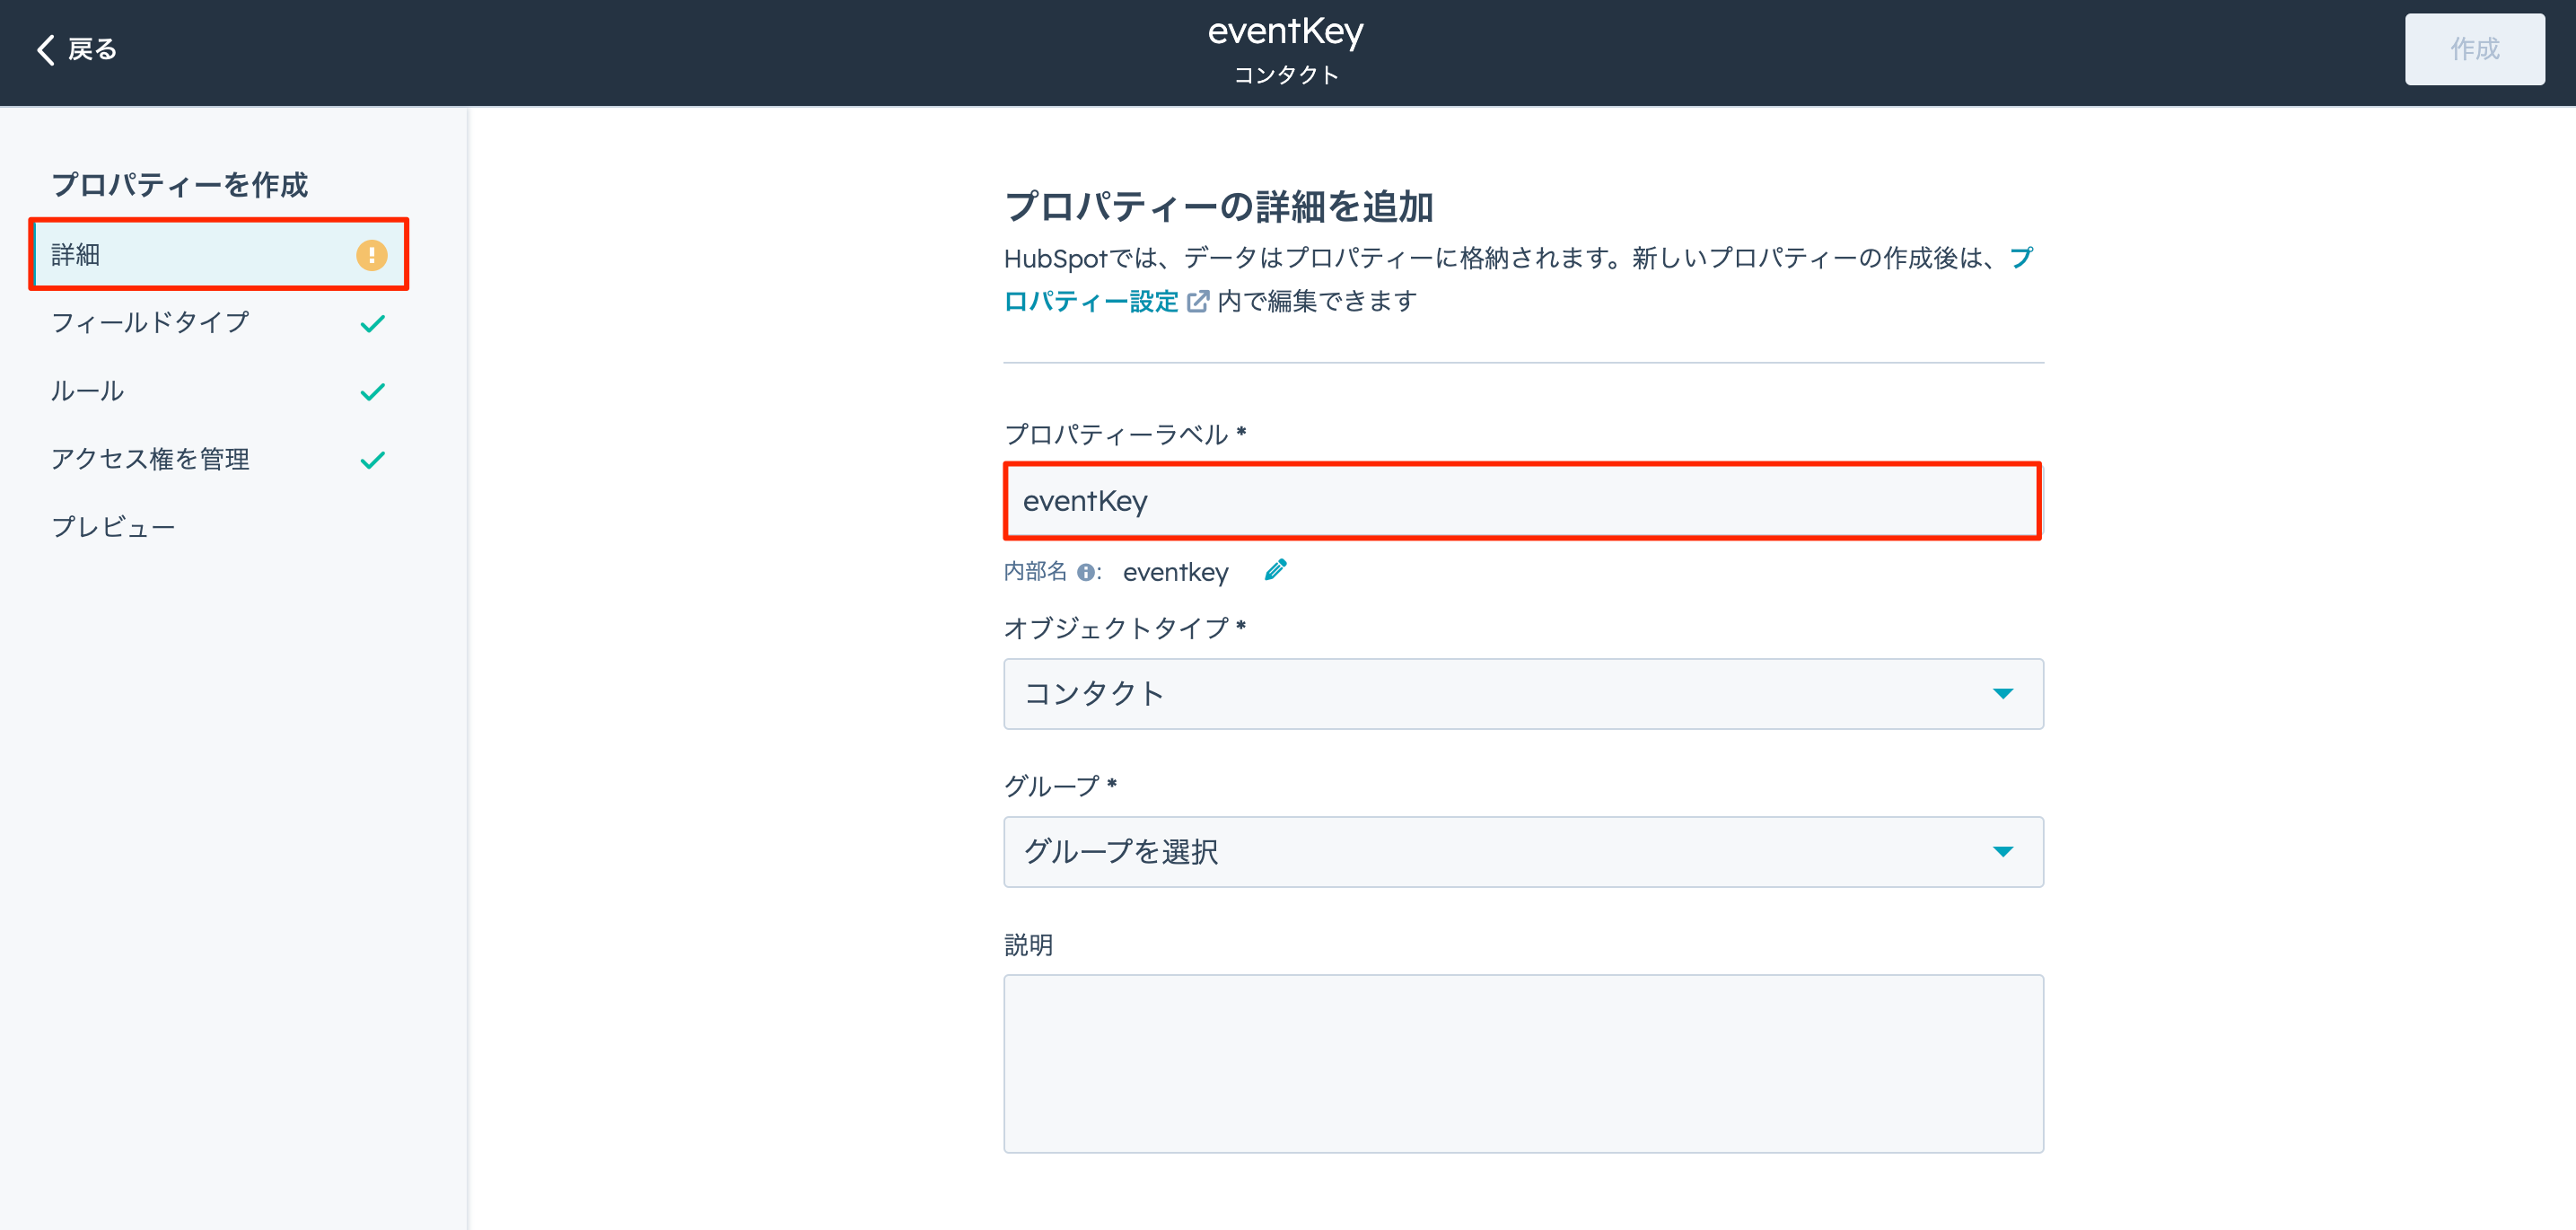The height and width of the screenshot is (1230, 2576).
Task: Click the コンタクト subtitle in header
Action: (1285, 75)
